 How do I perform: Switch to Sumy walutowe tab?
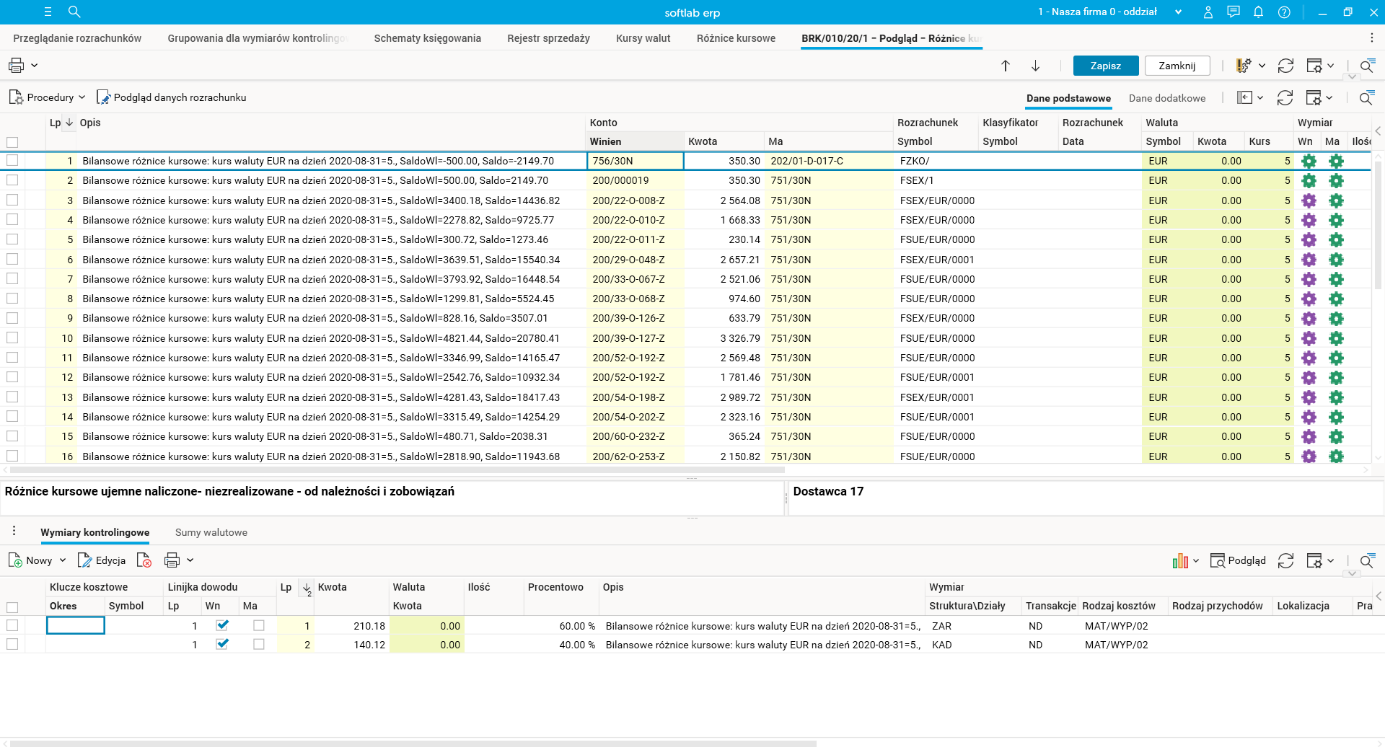point(211,533)
